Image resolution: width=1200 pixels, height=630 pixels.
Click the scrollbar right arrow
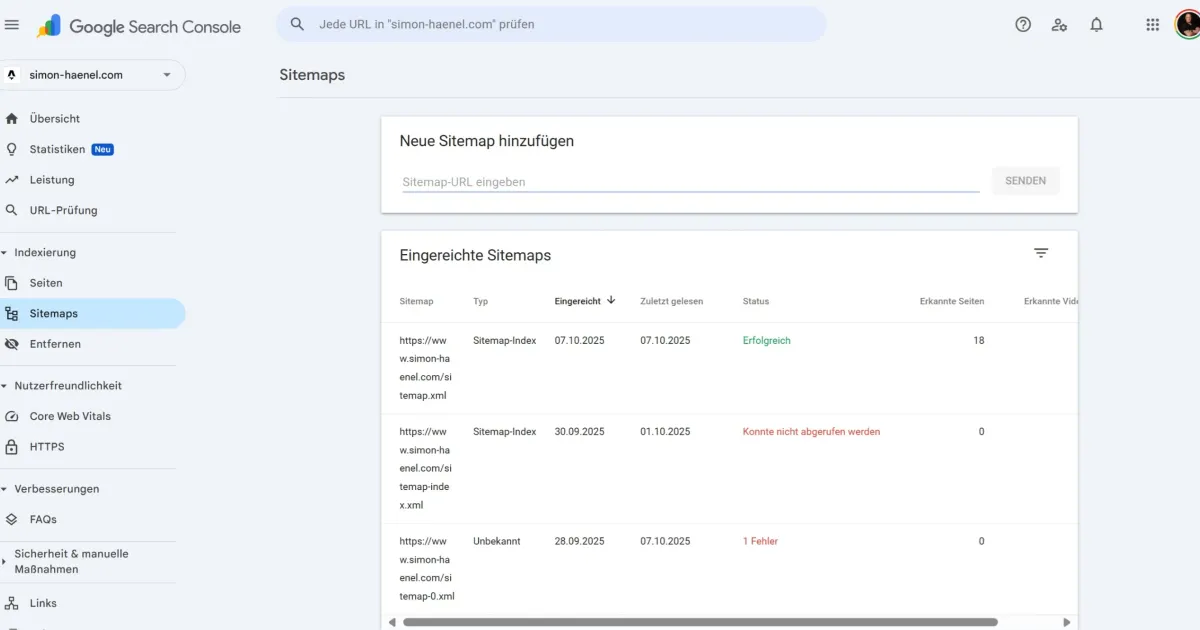point(1067,622)
